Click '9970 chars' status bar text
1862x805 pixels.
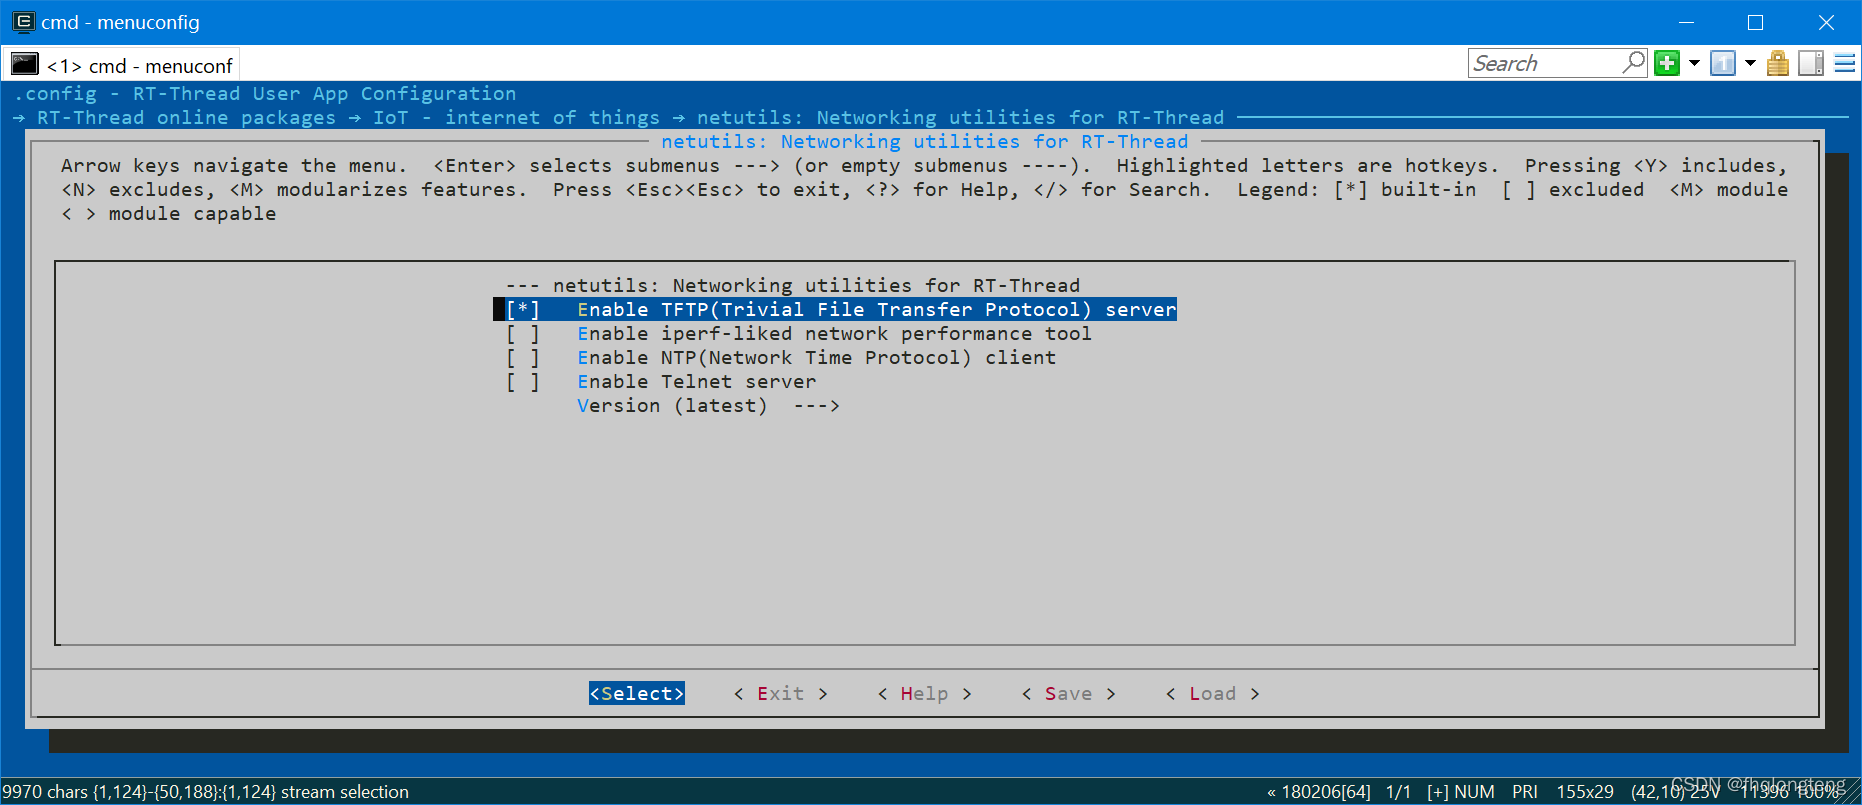45,792
